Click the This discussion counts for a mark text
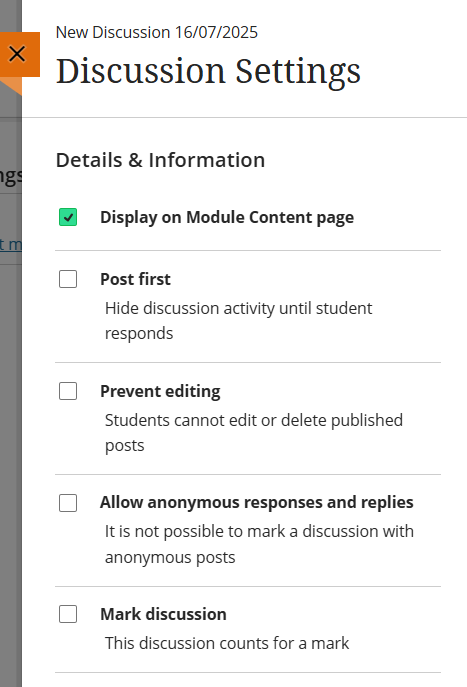Viewport: 467px width, 687px height. pyautogui.click(x=227, y=643)
